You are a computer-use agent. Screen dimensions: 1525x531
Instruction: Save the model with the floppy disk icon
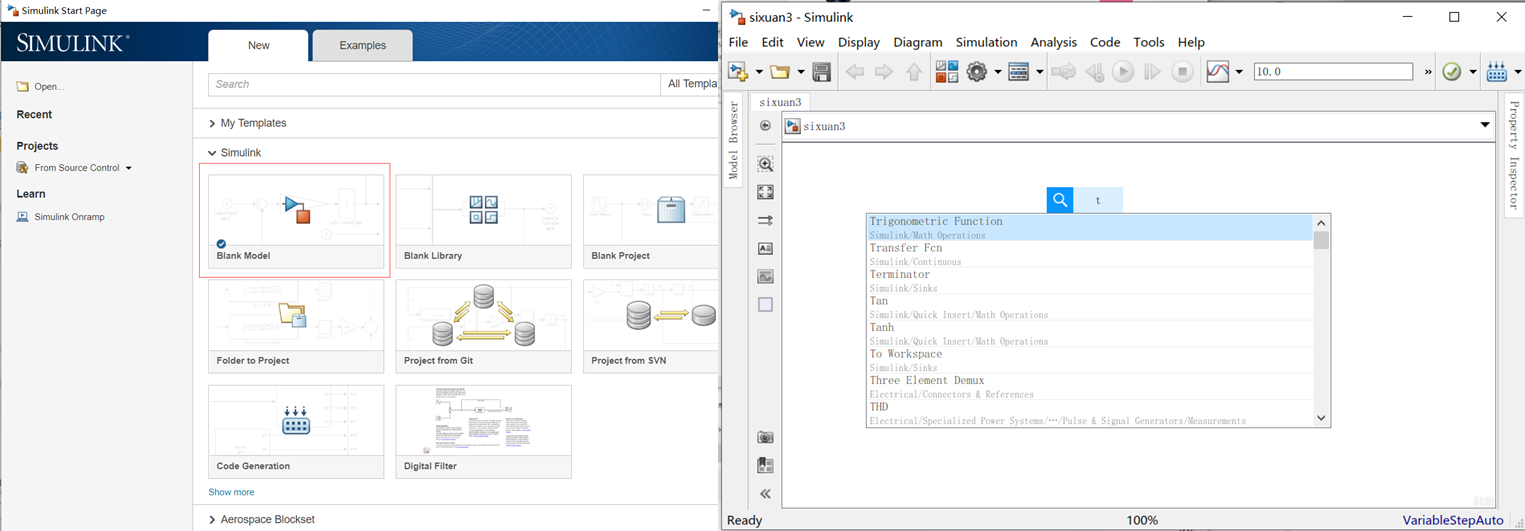click(x=821, y=72)
